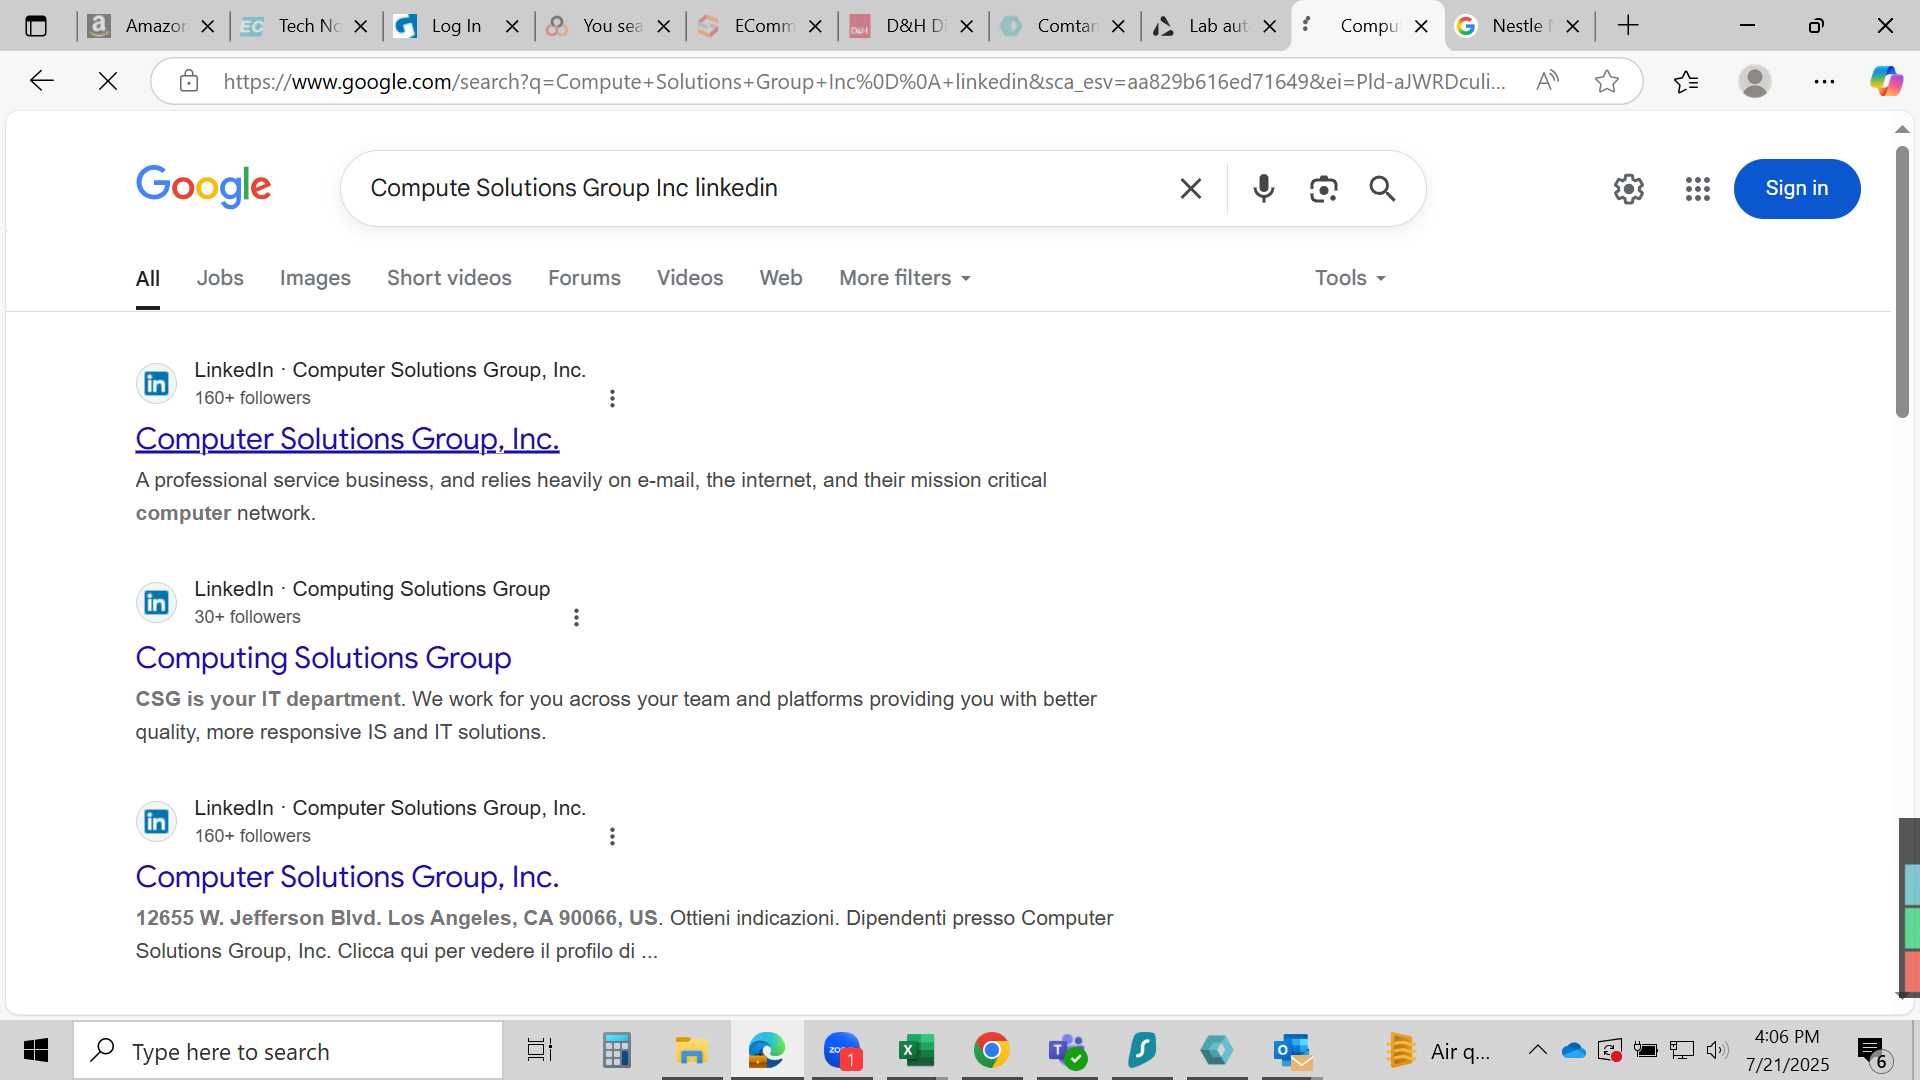Open the clock showing 4:06 PM
Viewport: 1920px width, 1080px height.
1788,1051
